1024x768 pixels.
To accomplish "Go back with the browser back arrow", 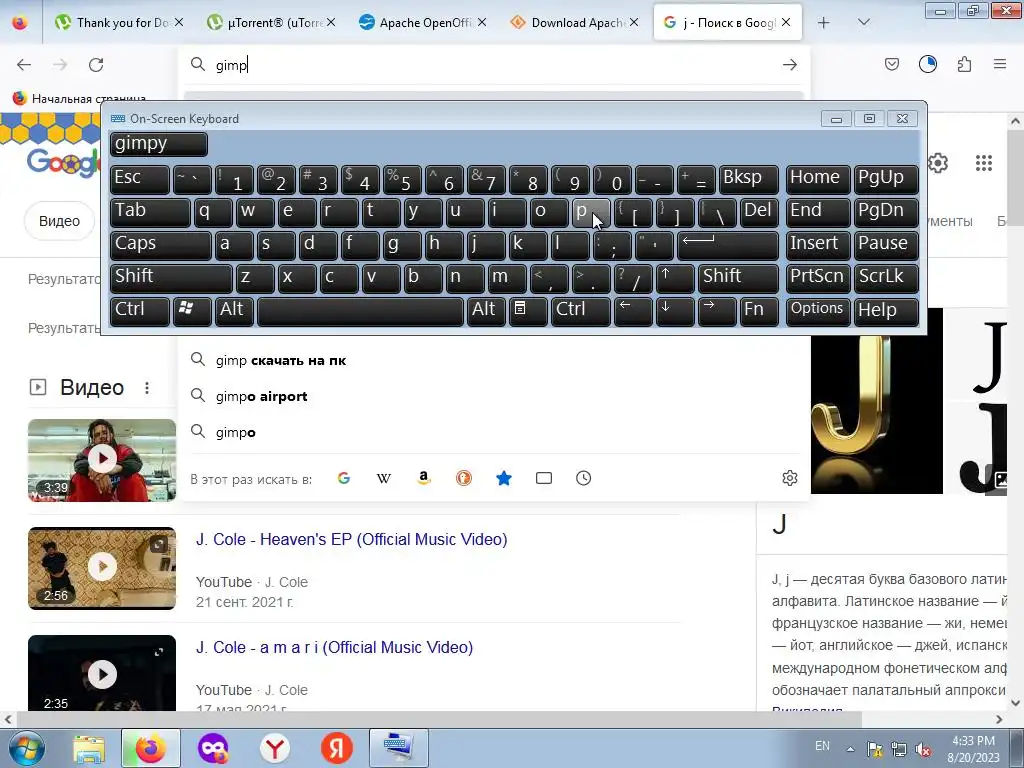I will point(24,65).
